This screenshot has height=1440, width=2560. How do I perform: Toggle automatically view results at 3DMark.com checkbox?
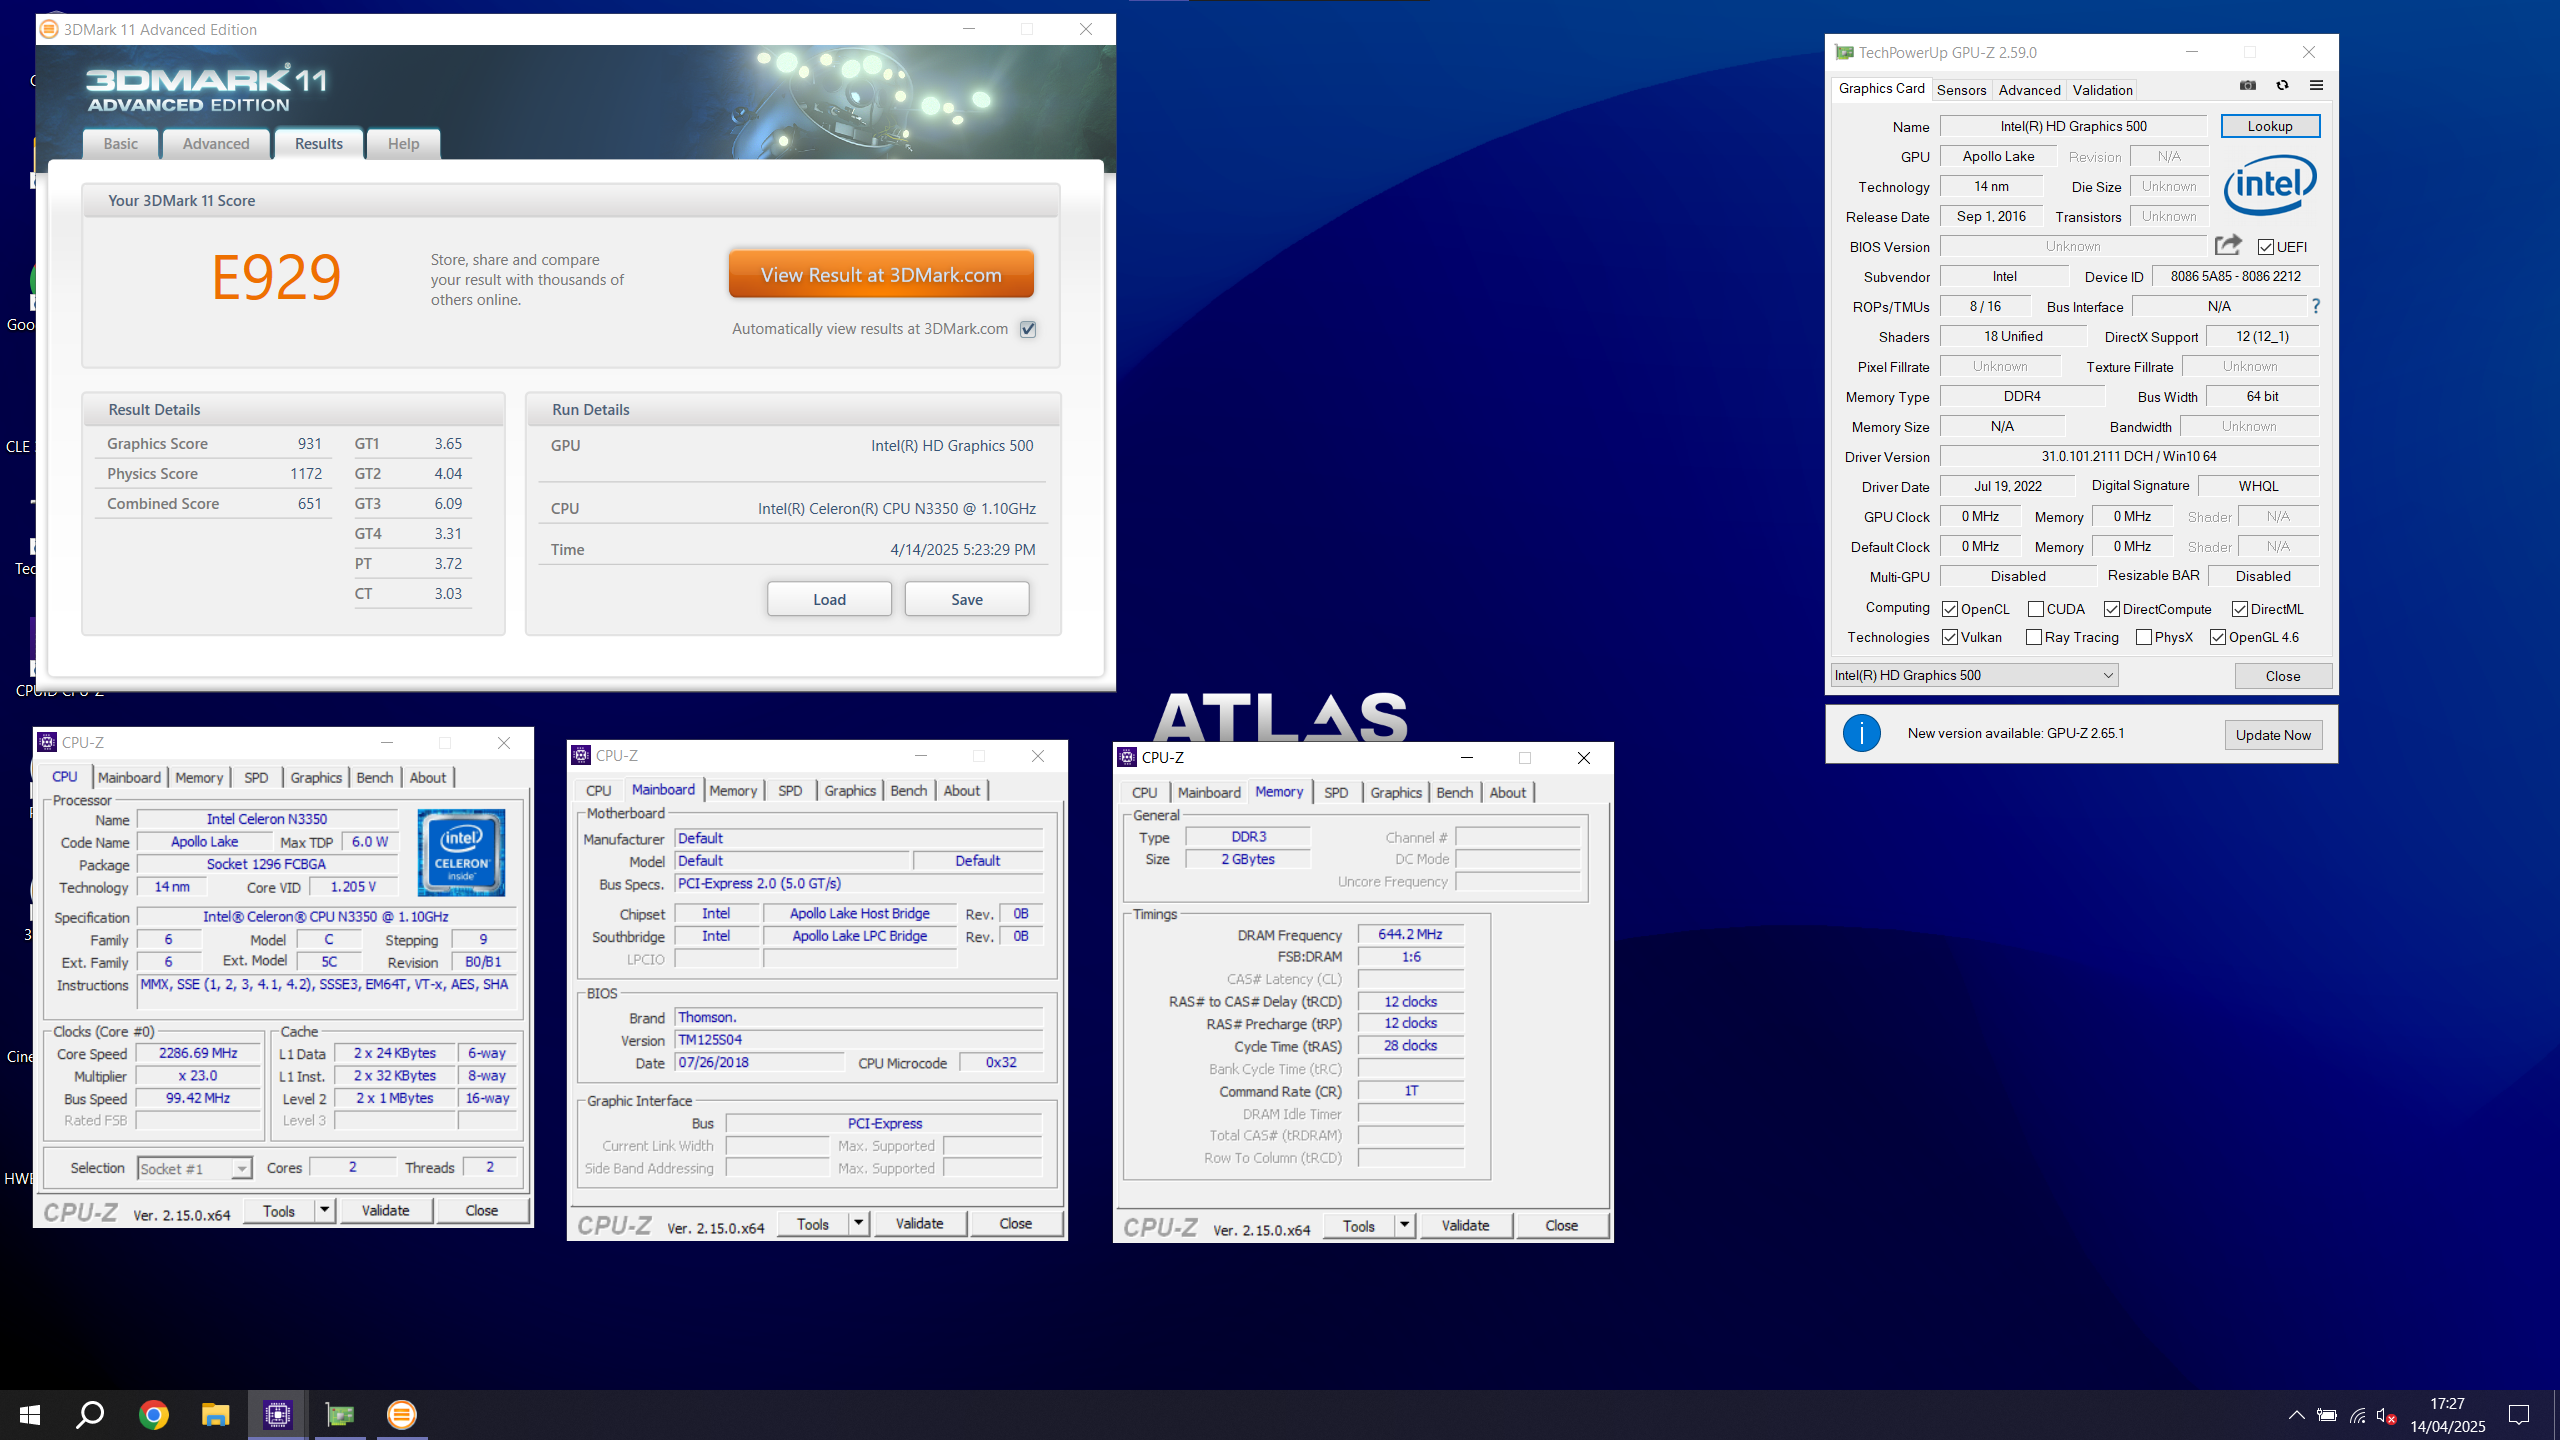[1028, 329]
